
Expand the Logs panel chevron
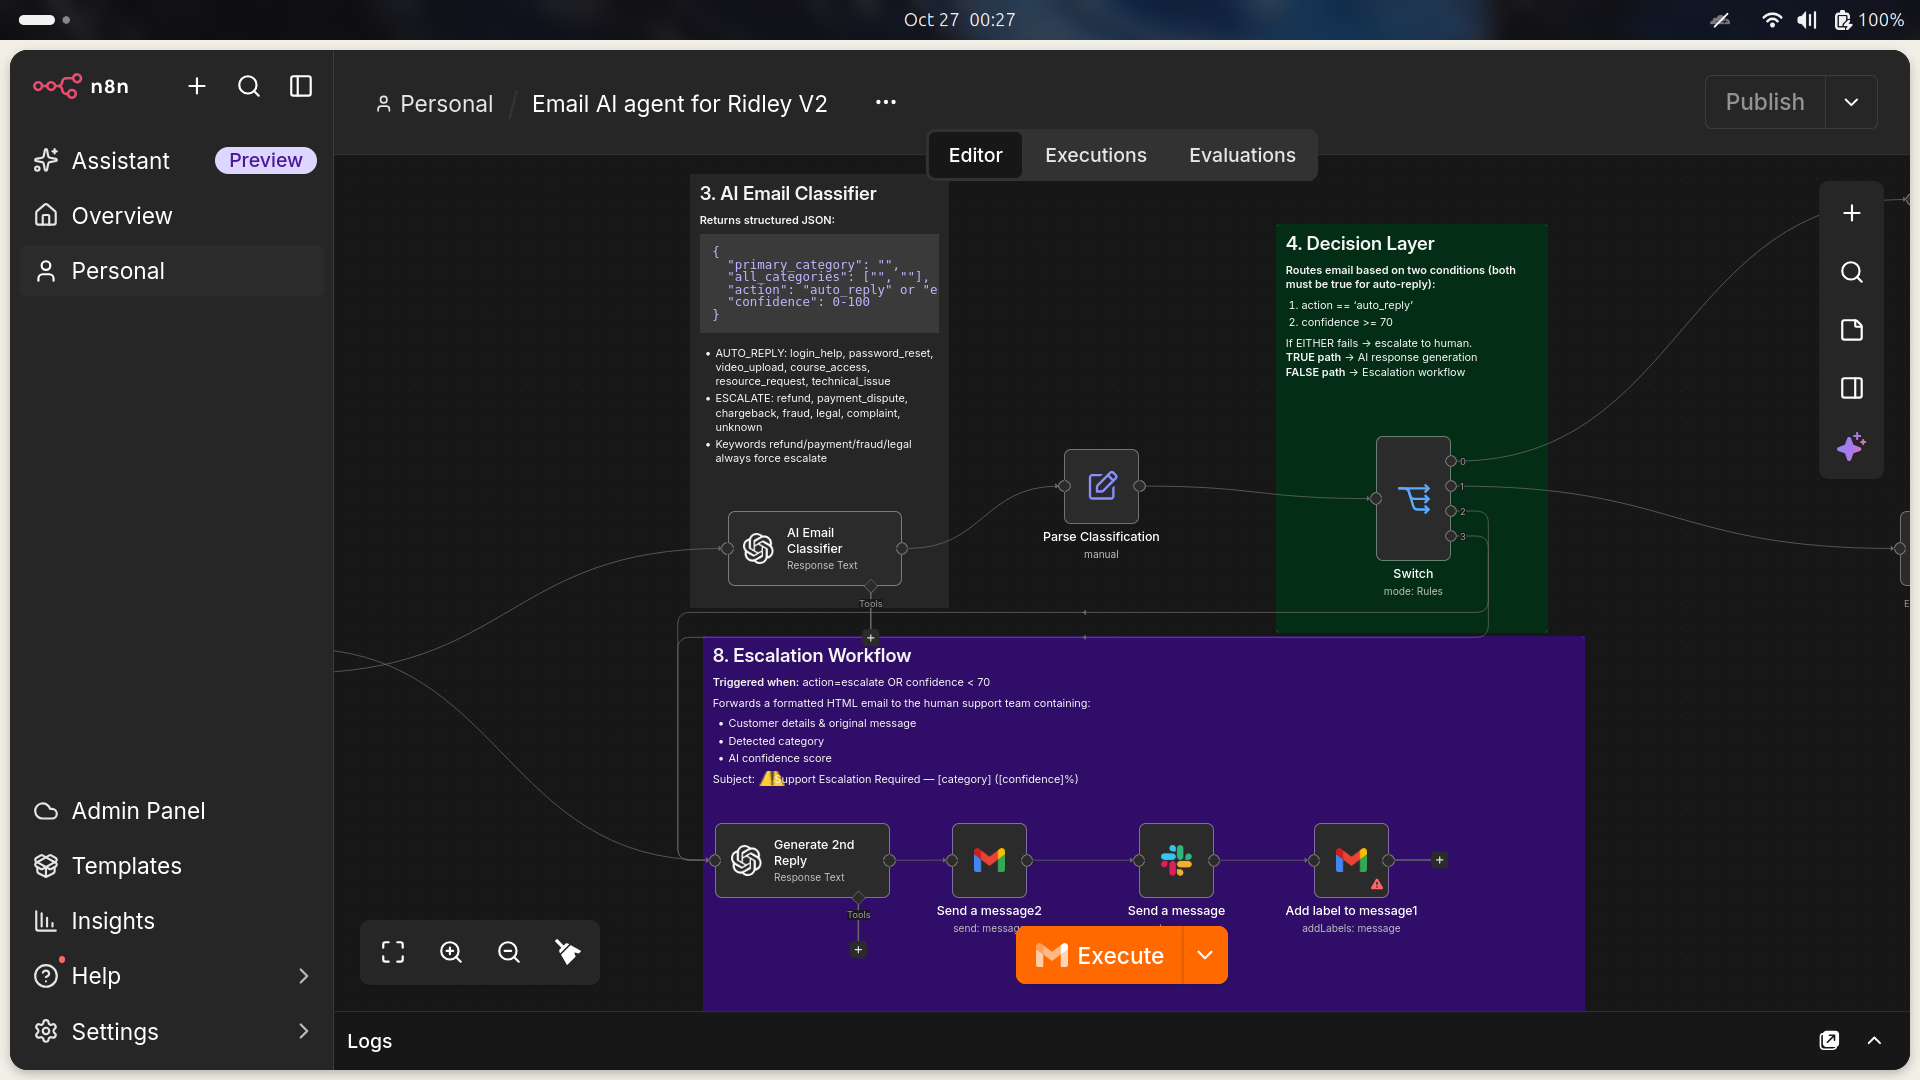coord(1874,1040)
